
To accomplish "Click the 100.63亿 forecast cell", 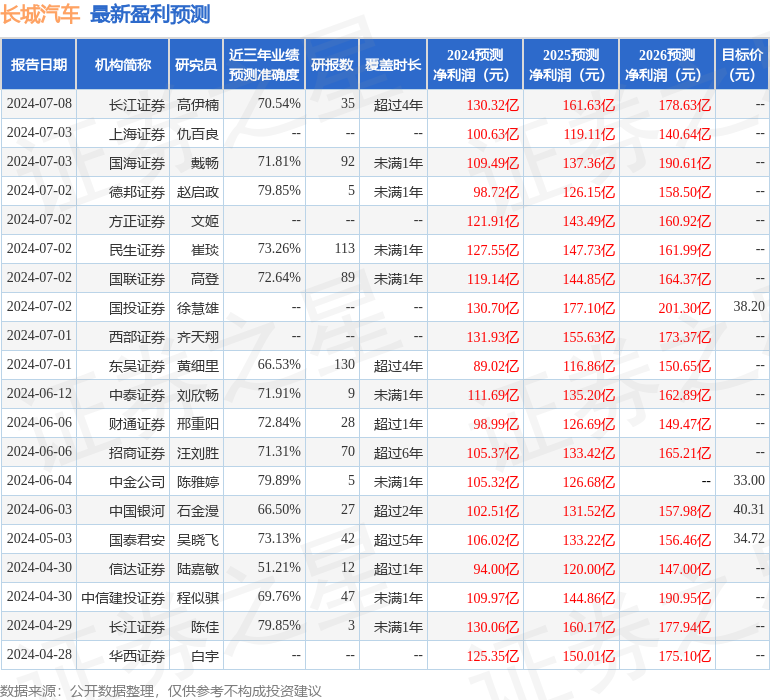I will coord(493,134).
